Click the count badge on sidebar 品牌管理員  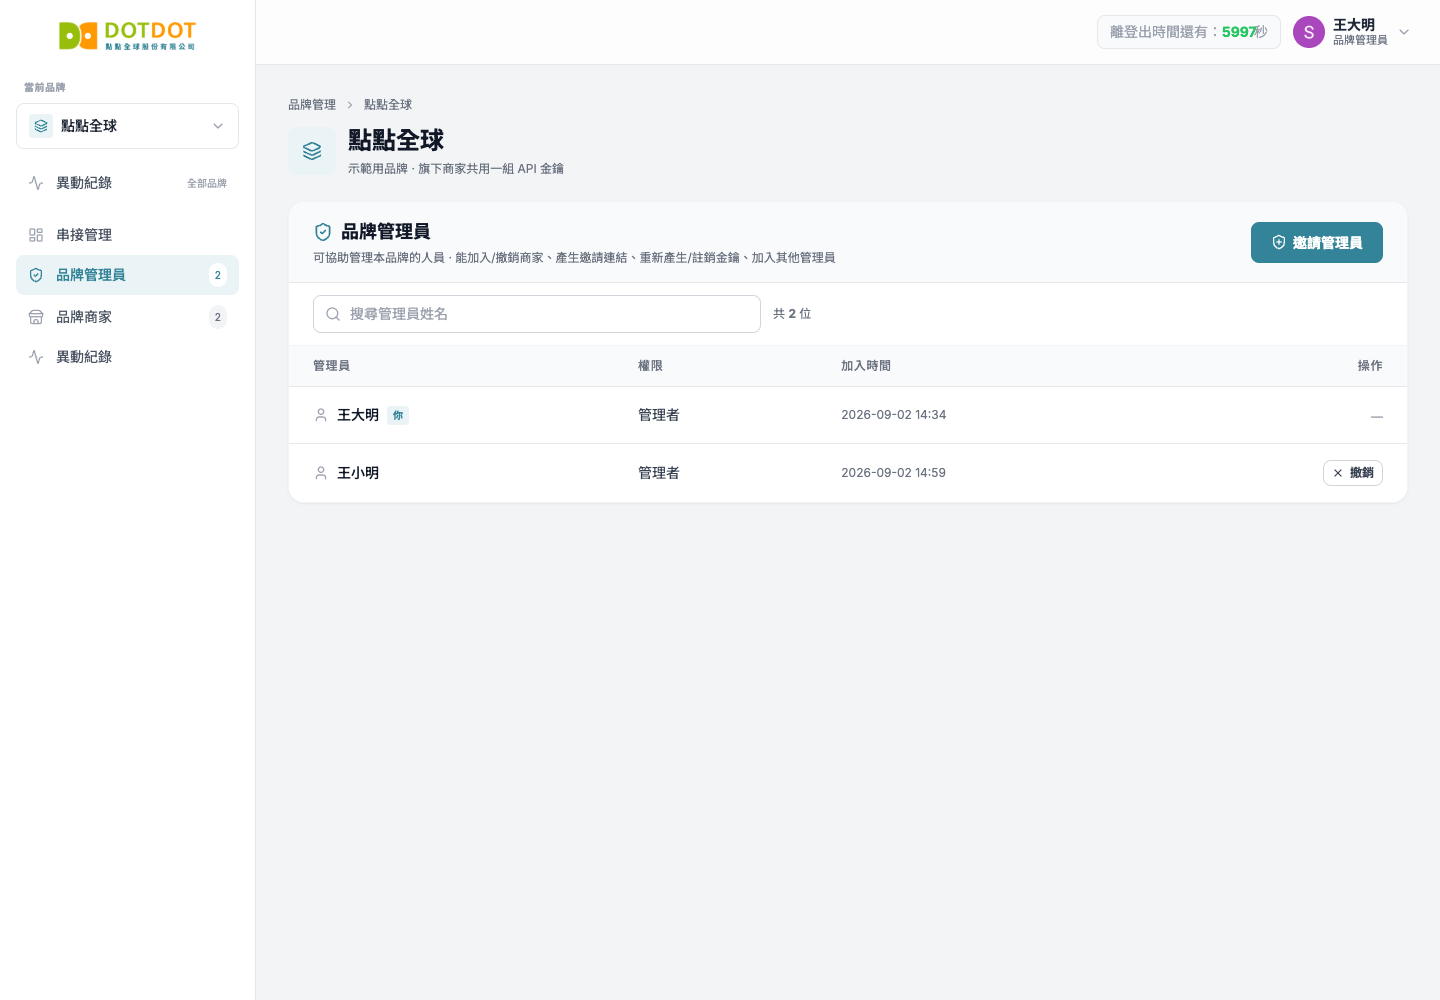tap(218, 275)
